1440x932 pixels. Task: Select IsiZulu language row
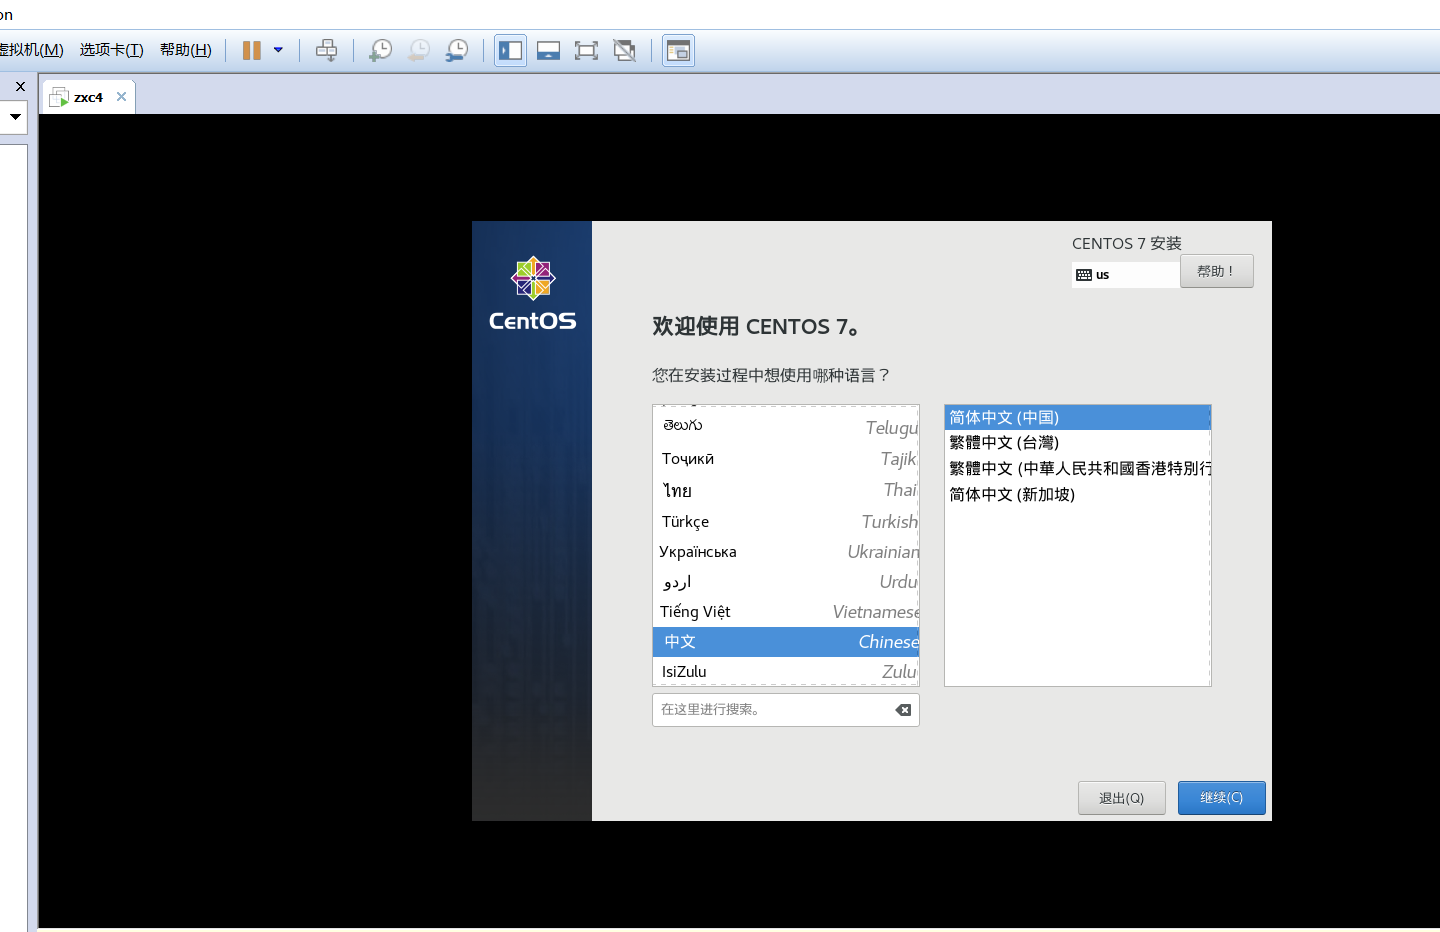click(786, 671)
